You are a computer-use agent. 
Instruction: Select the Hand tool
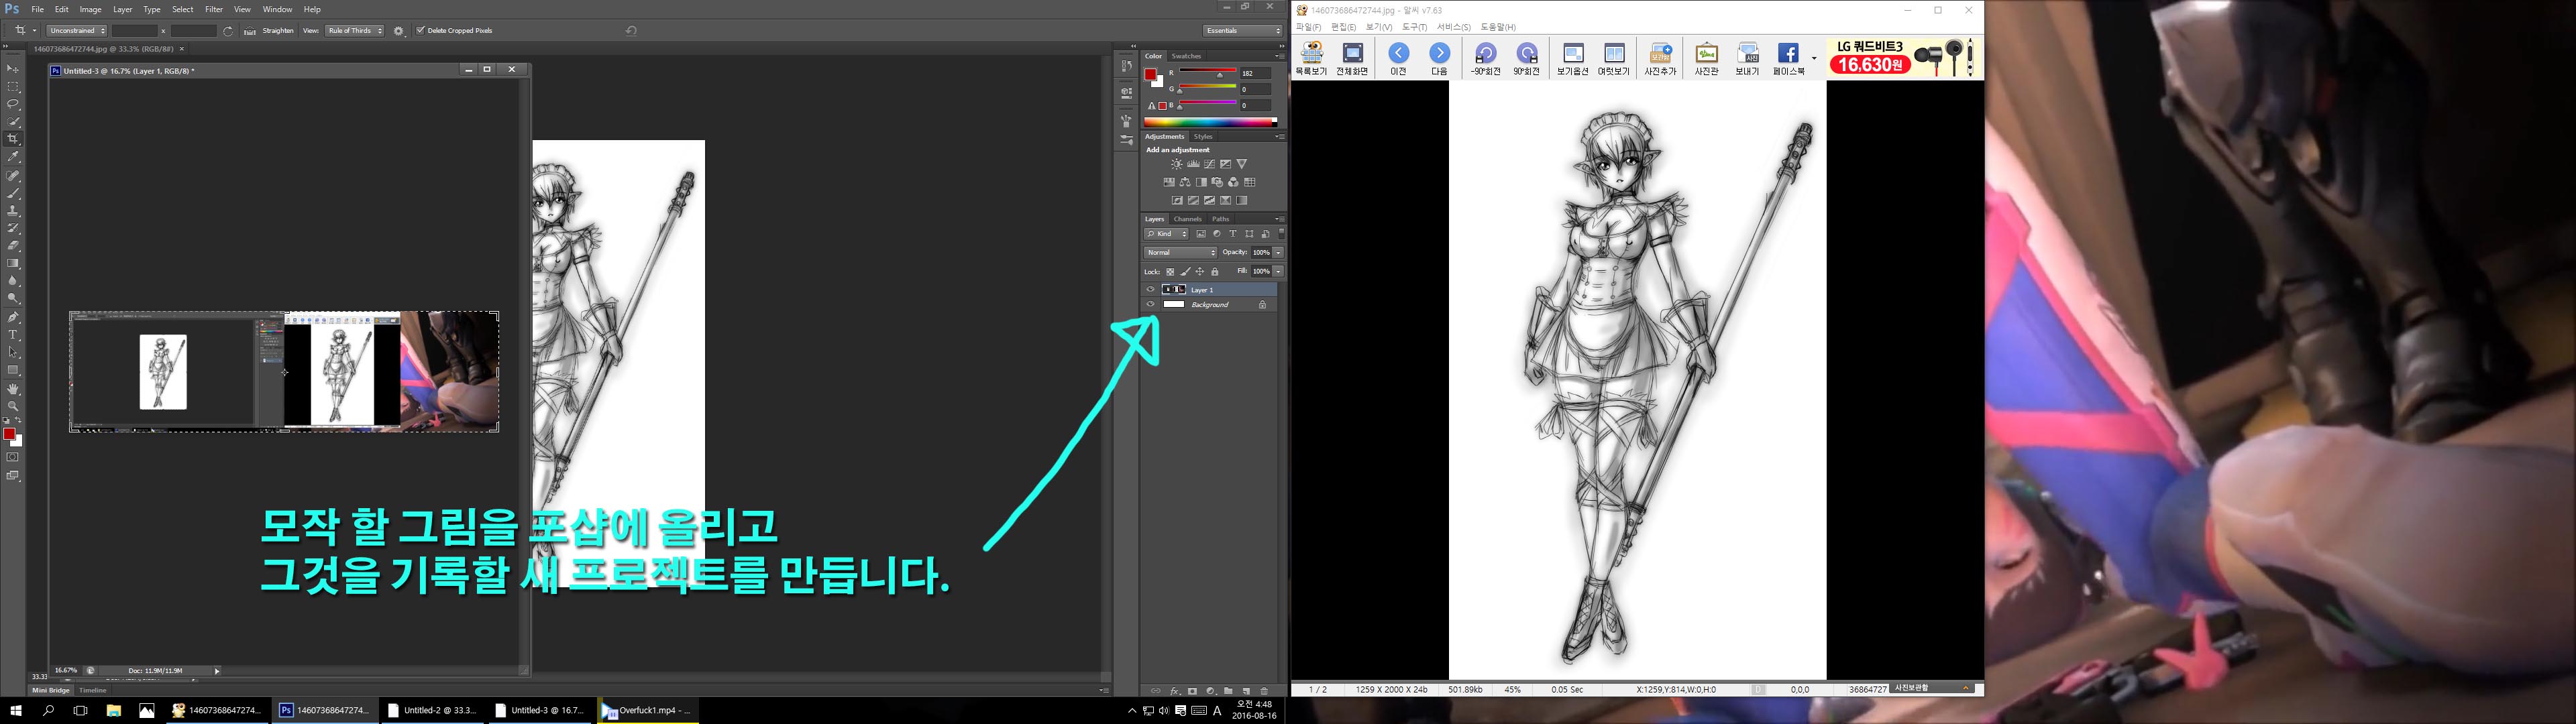point(13,388)
